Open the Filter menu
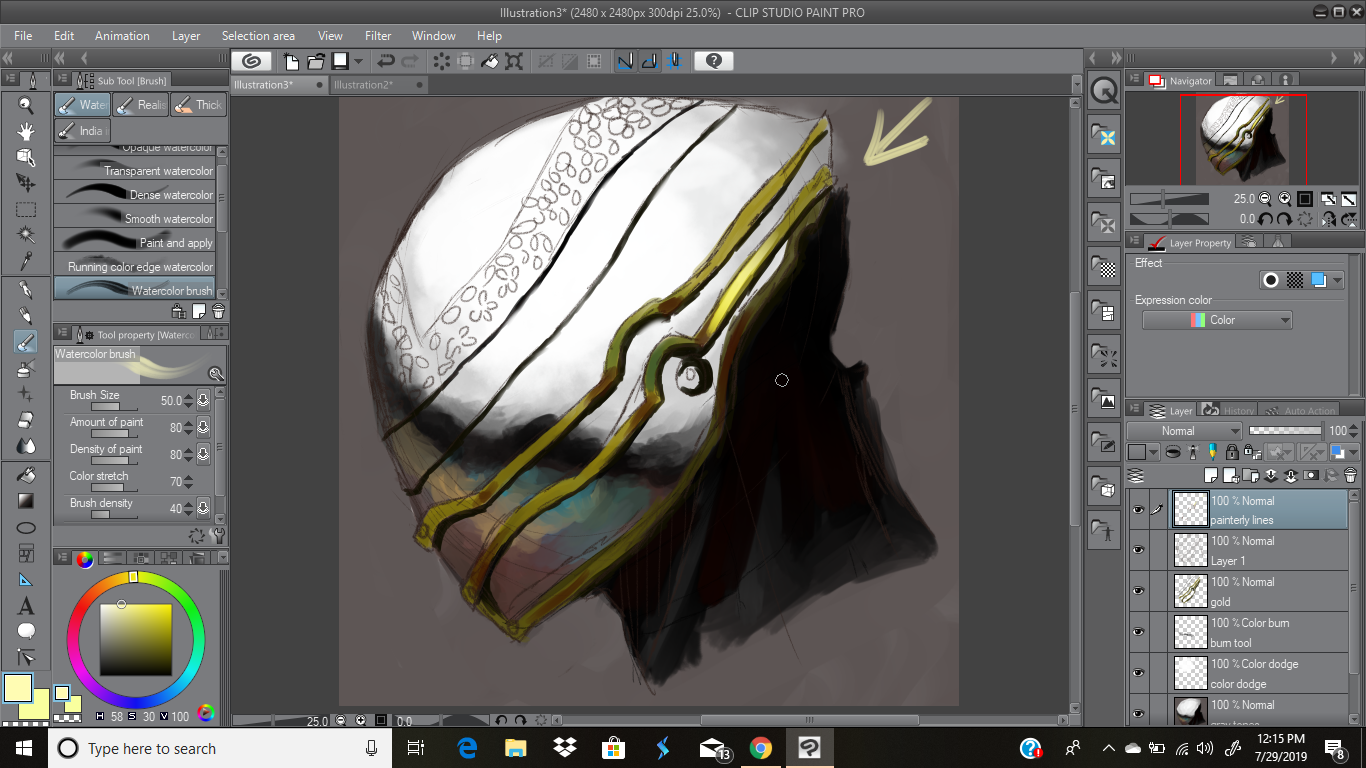This screenshot has height=768, width=1366. [378, 36]
